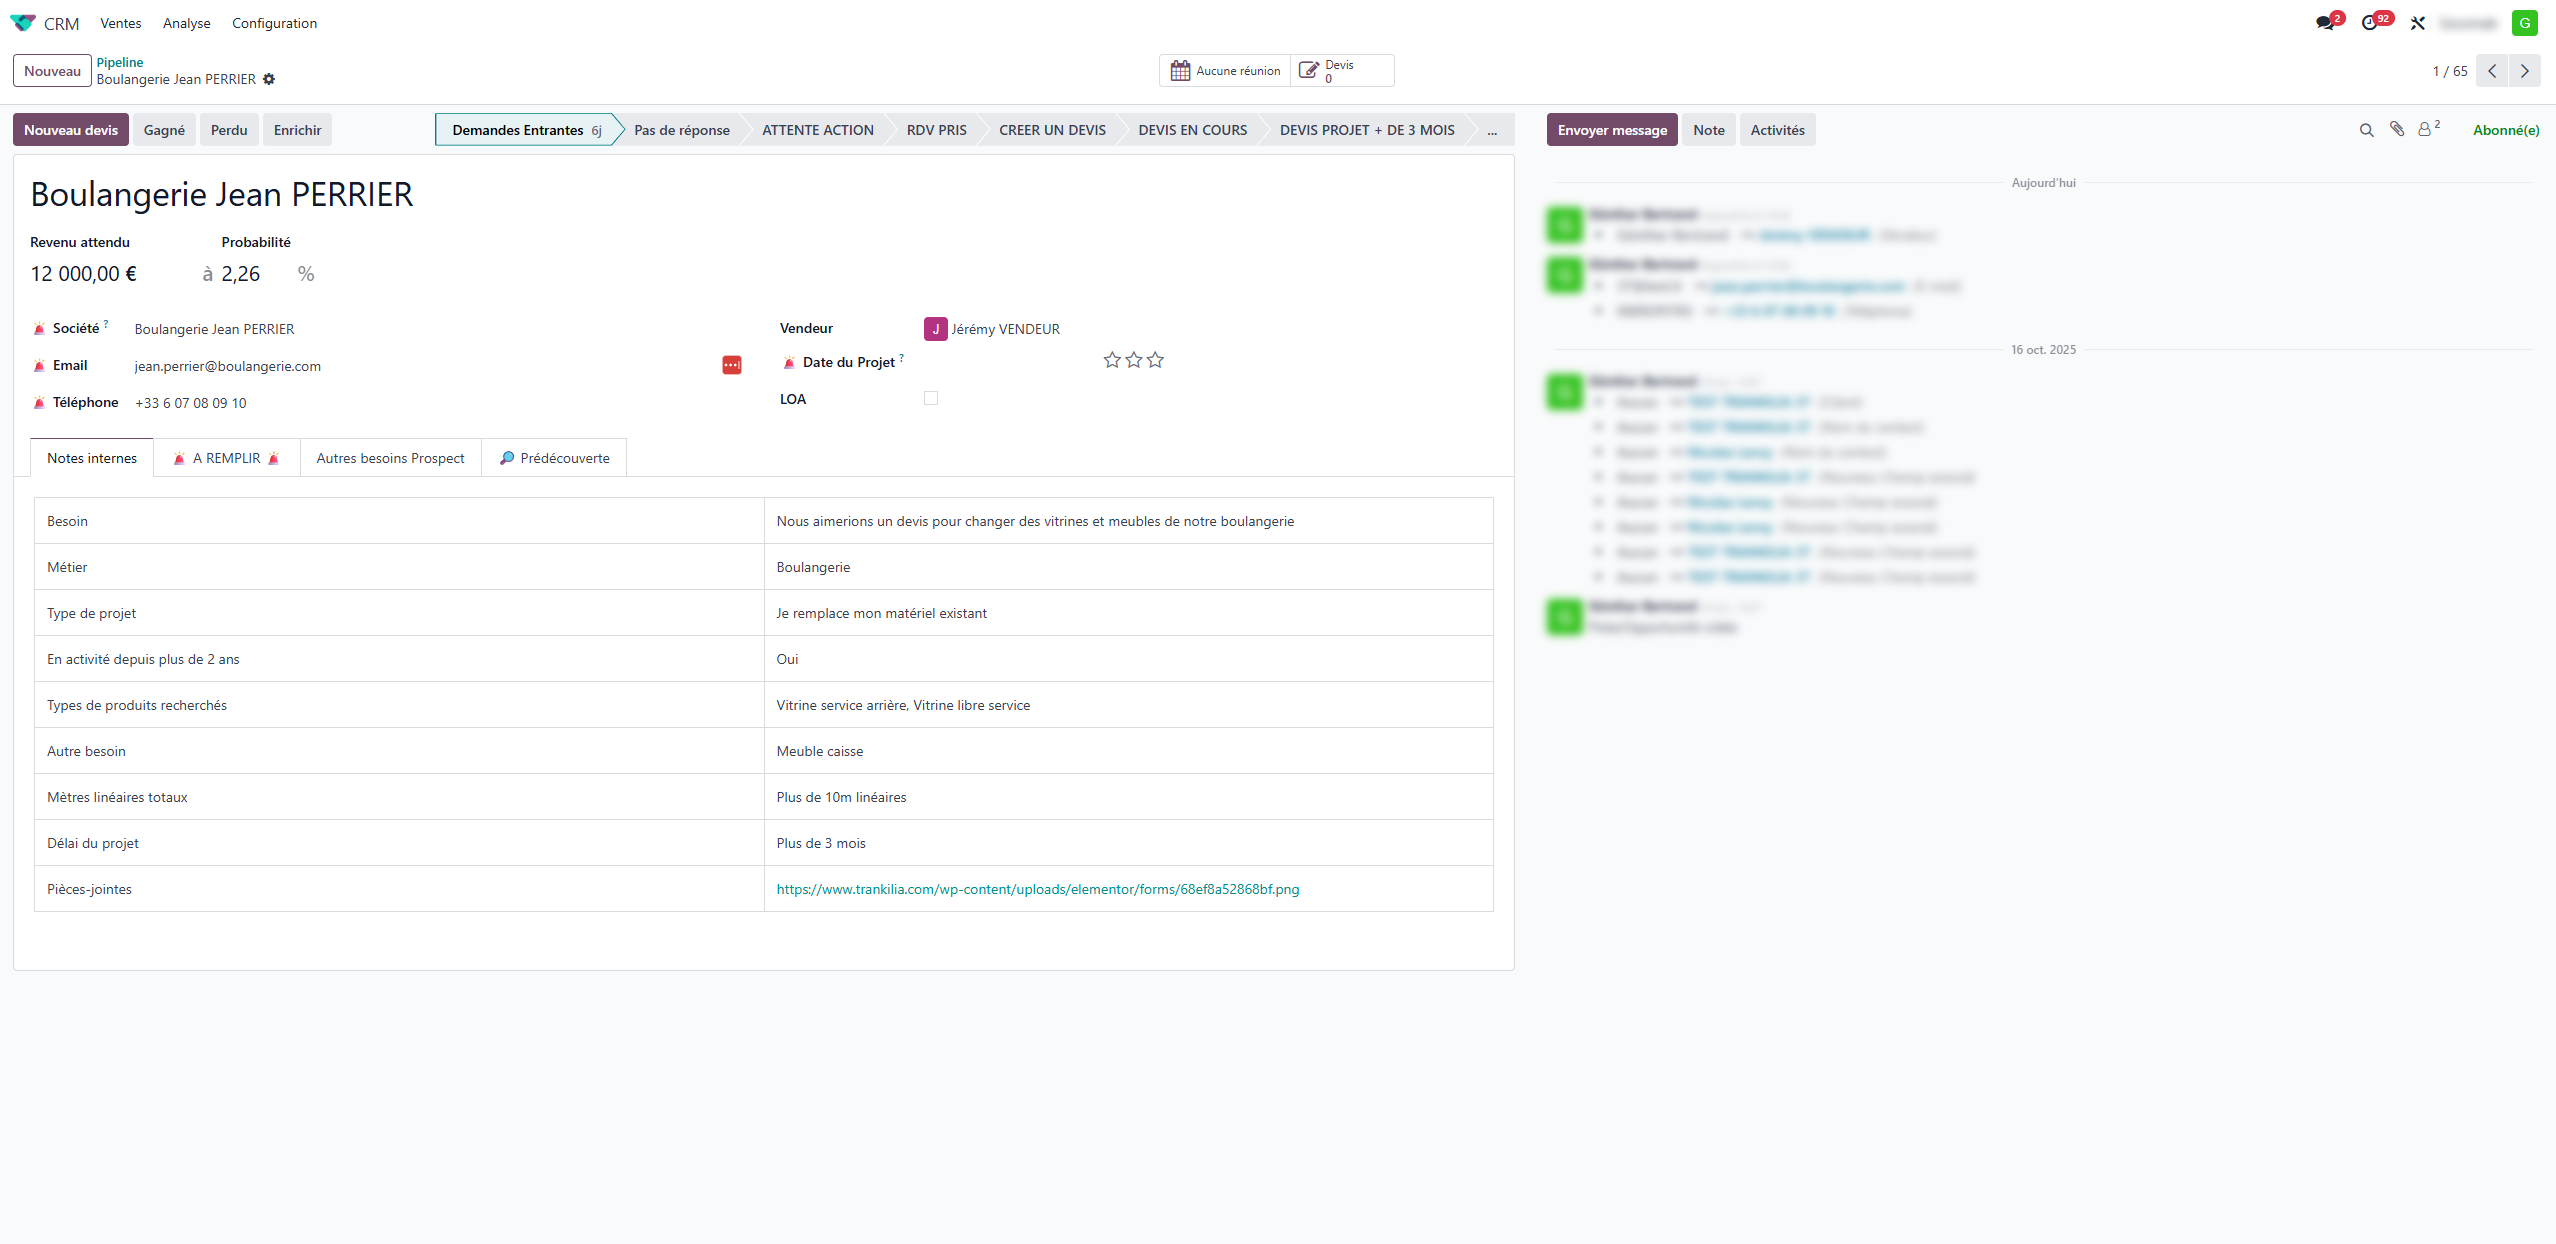Select the RDV PRIS stage

click(936, 130)
